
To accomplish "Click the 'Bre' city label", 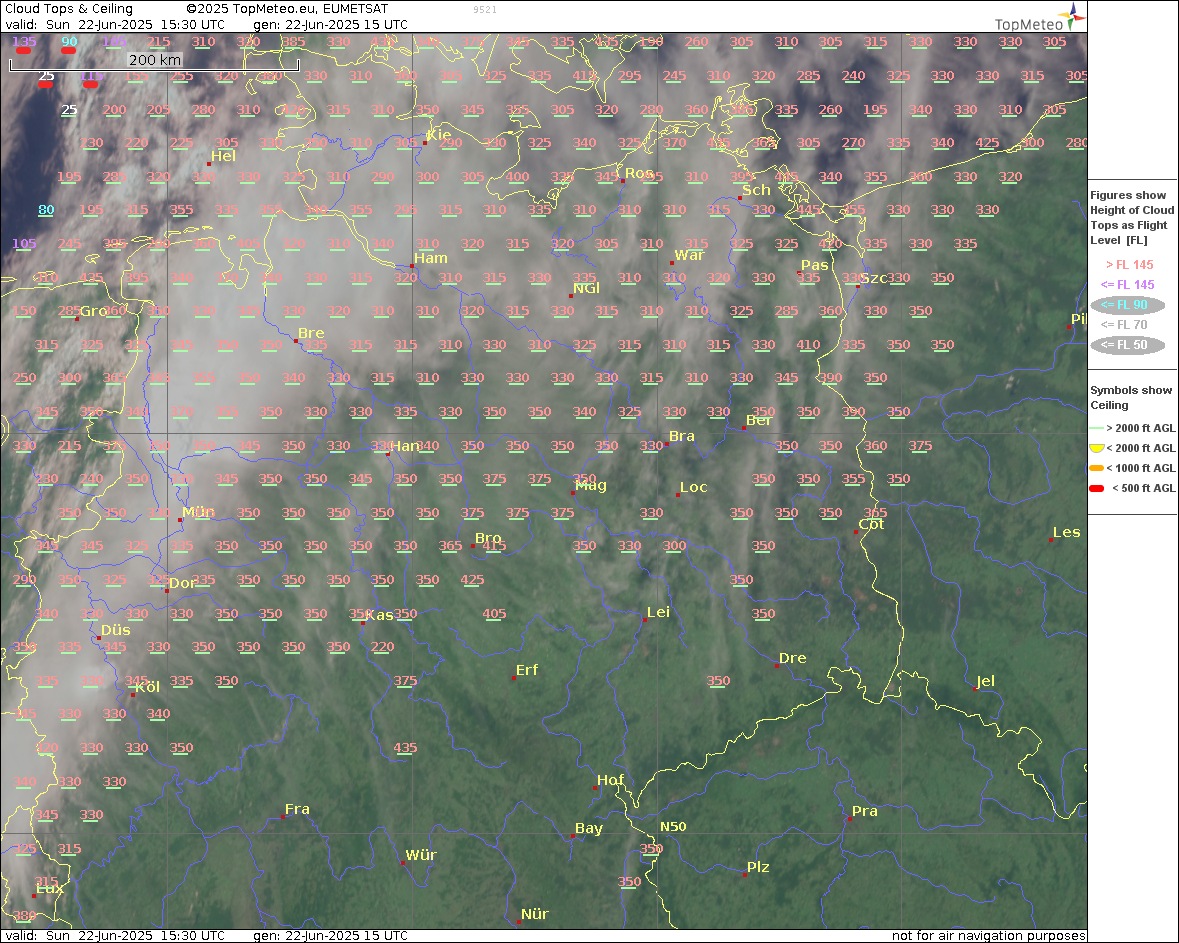I will click(x=311, y=333).
